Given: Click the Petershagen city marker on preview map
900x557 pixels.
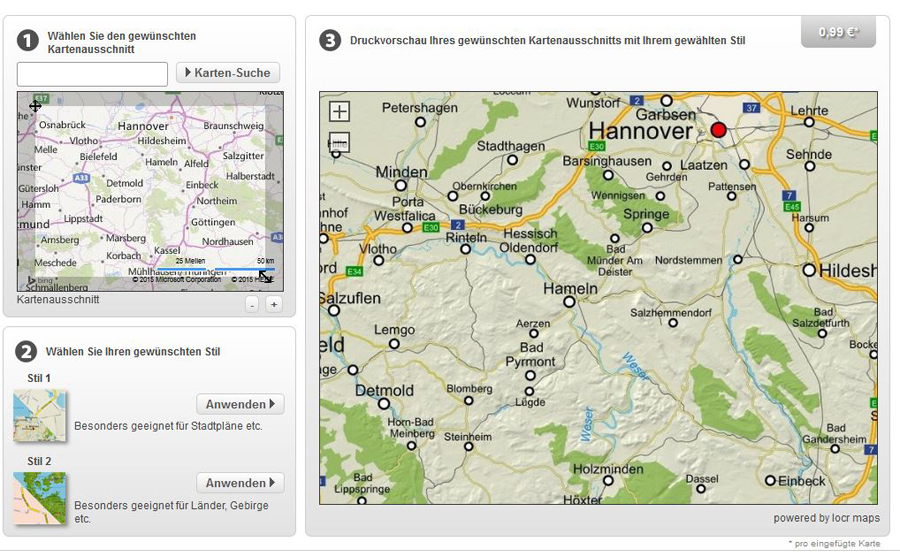Looking at the screenshot, I should [x=420, y=122].
